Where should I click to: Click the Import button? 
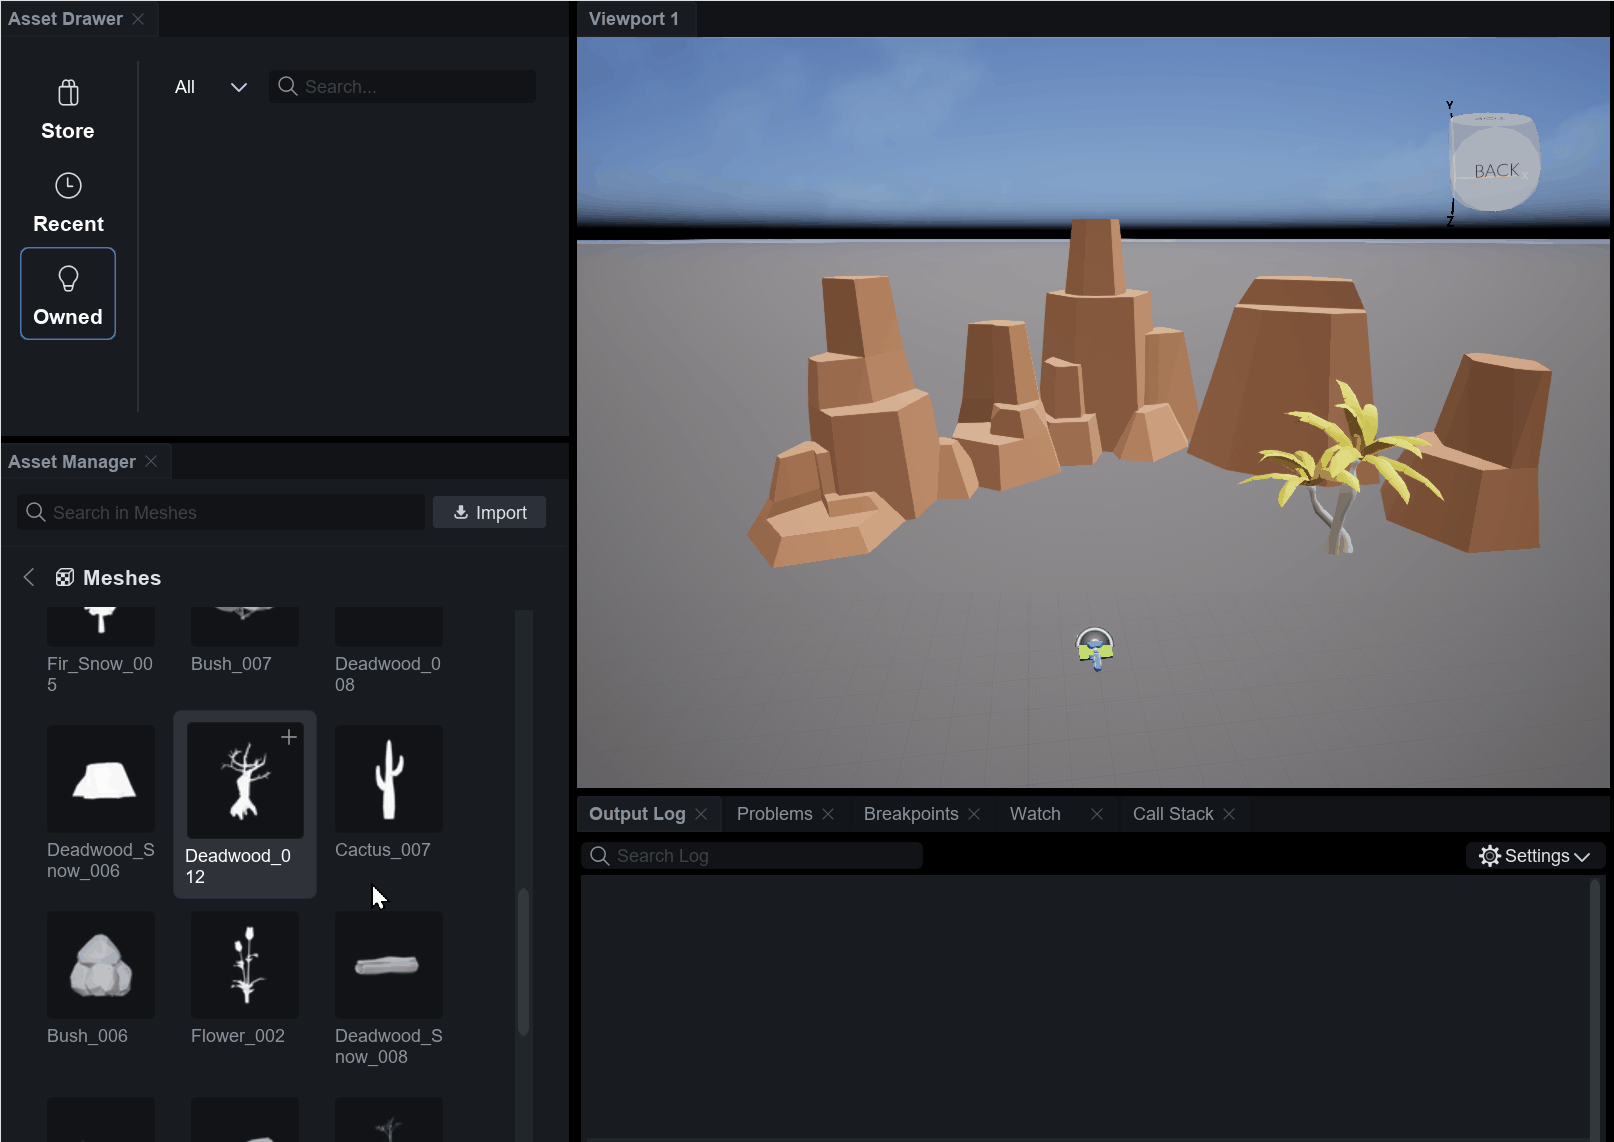pyautogui.click(x=489, y=512)
